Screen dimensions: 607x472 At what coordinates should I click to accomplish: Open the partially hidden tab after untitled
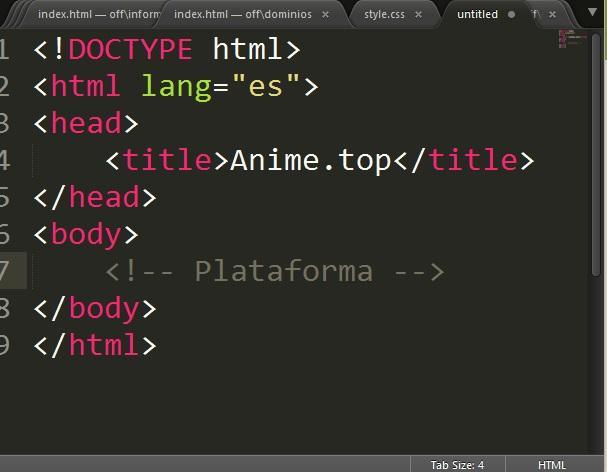tap(535, 15)
